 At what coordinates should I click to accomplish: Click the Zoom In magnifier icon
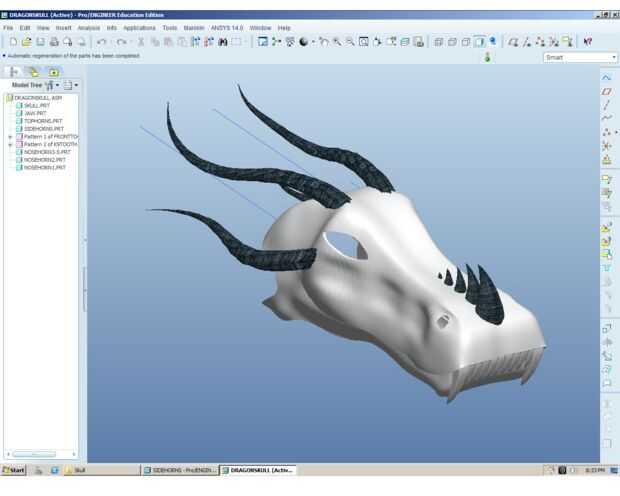[x=336, y=42]
